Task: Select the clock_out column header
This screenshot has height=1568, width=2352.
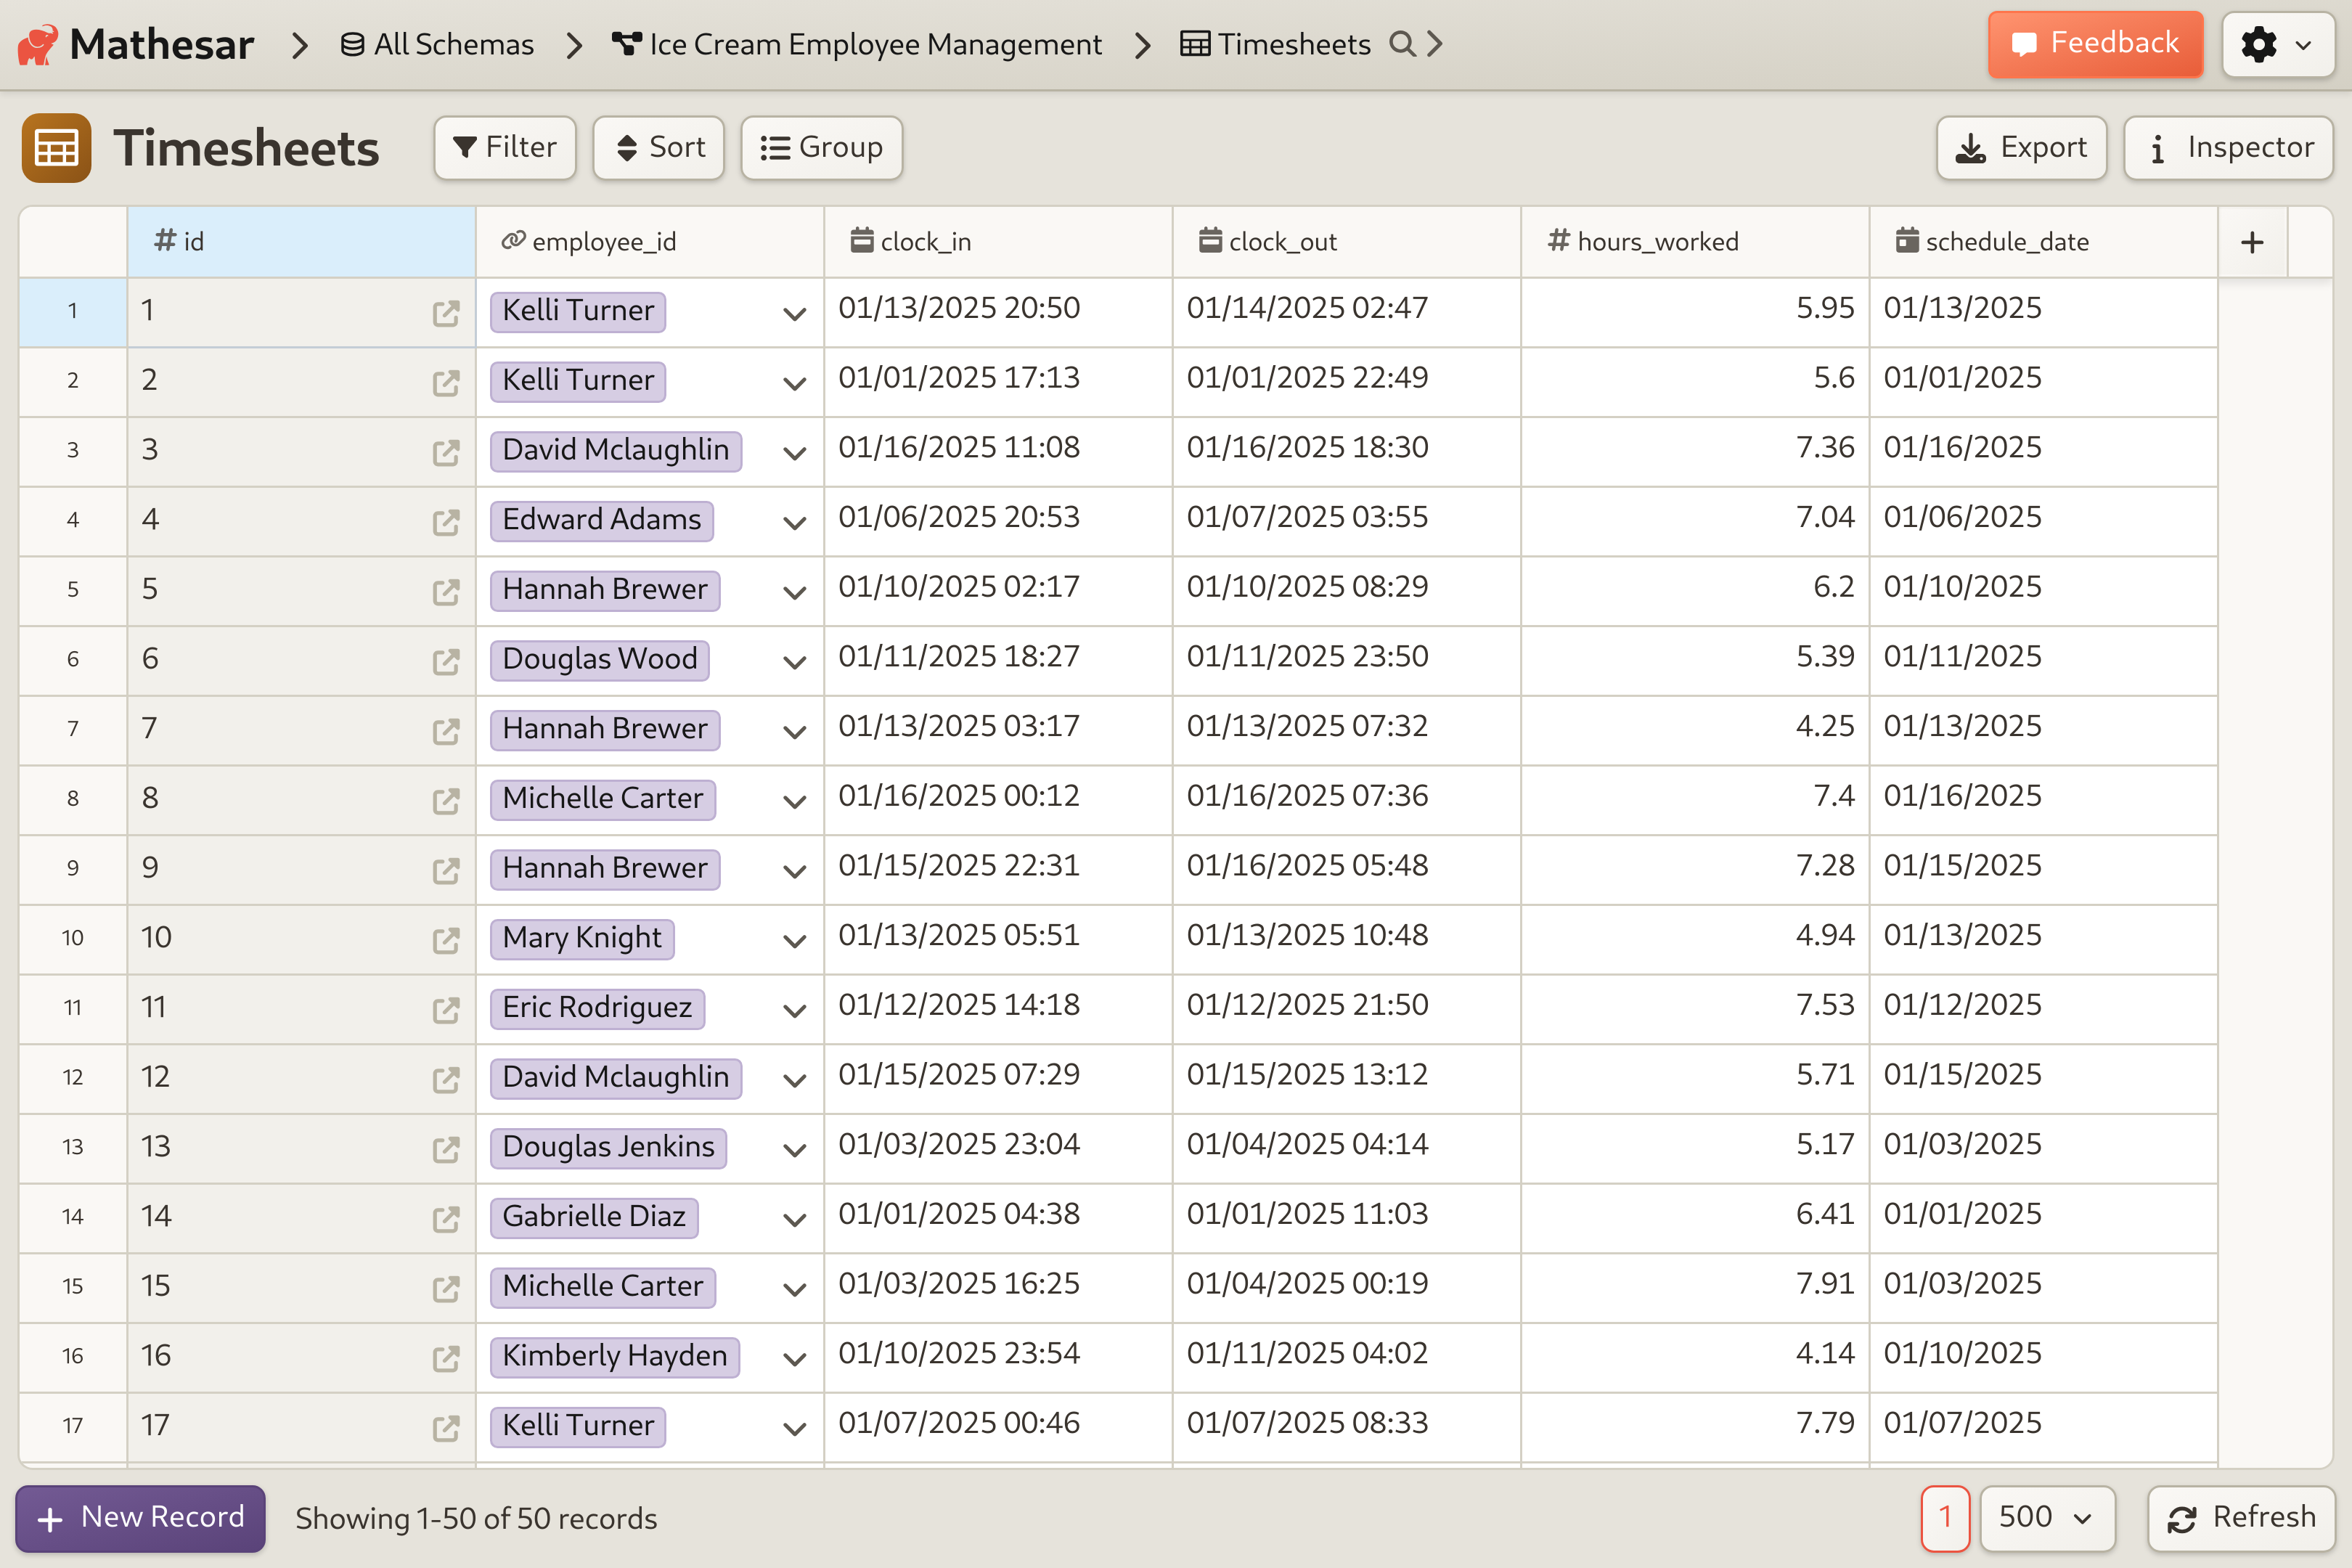Action: click(1347, 242)
